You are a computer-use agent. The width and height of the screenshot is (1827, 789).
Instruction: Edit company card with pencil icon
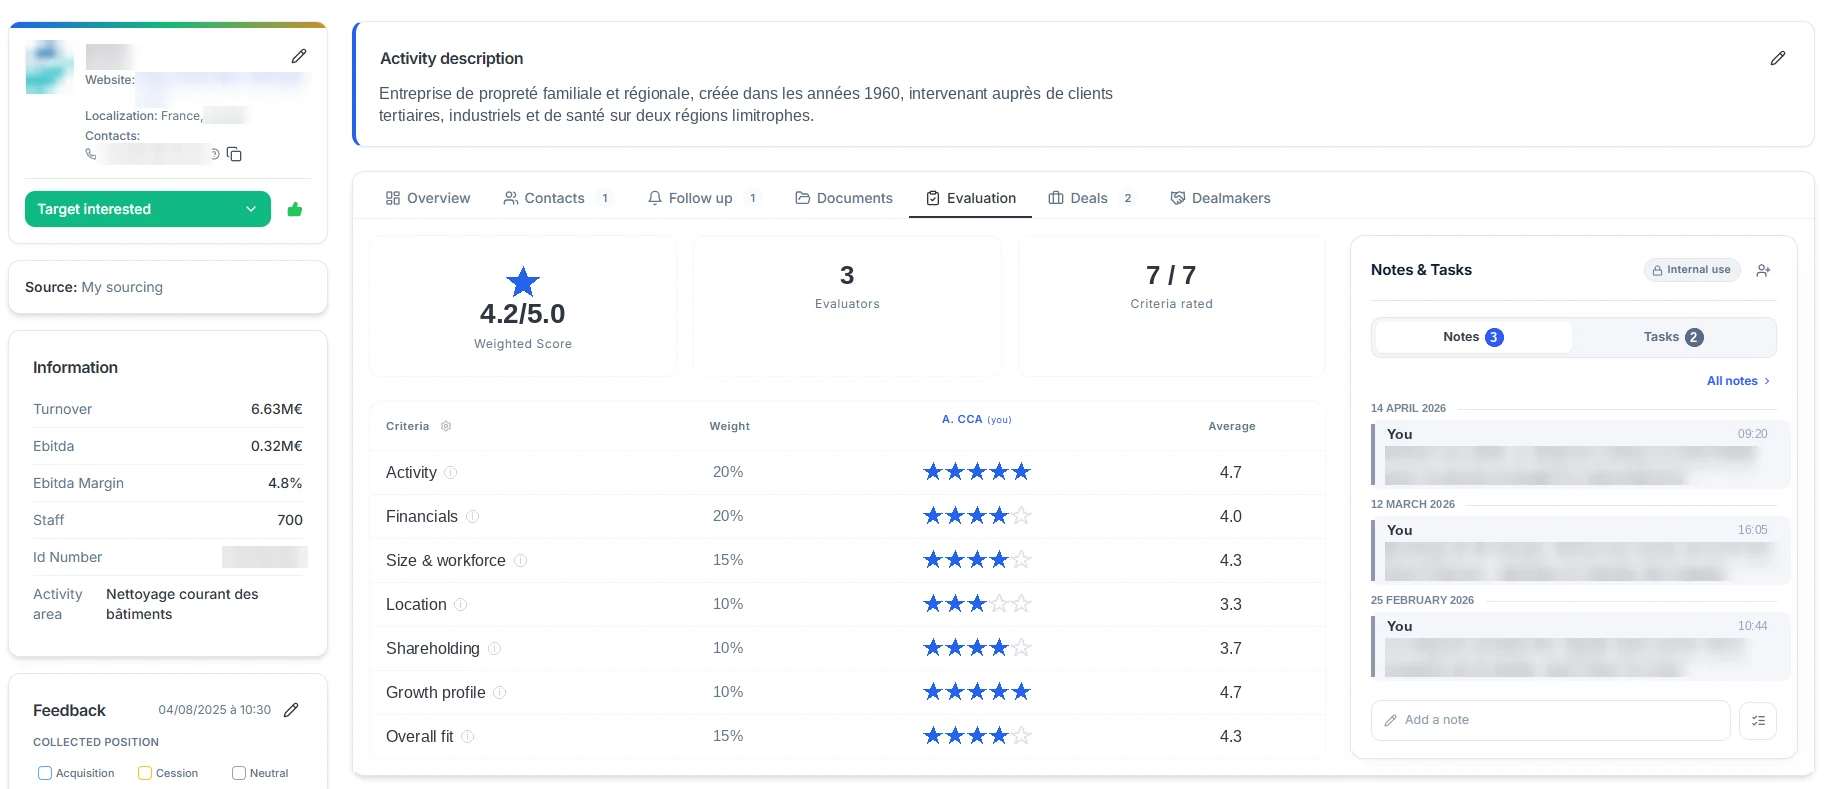pyautogui.click(x=298, y=56)
